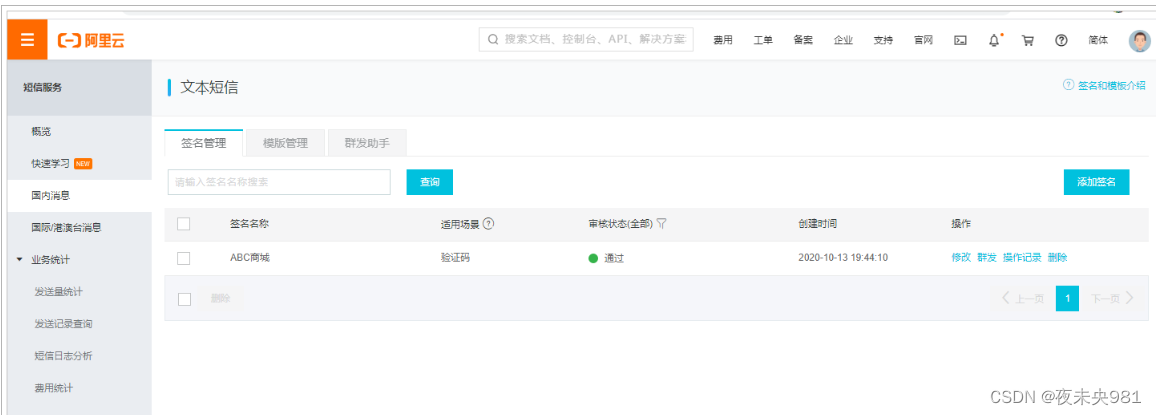Open 概览 in sidebar
Screen dimensions: 1156x415
pos(41,132)
